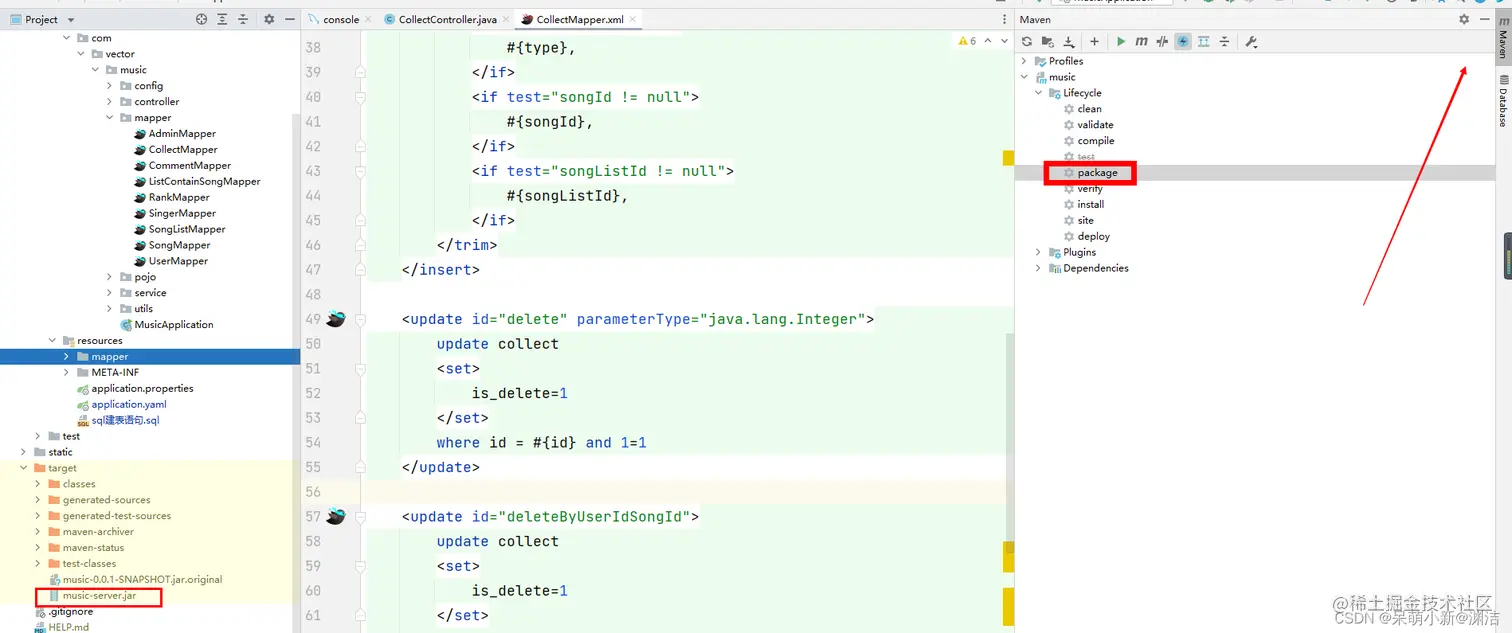1512x633 pixels.
Task: Open Maven panel gear options
Action: (x=1464, y=19)
